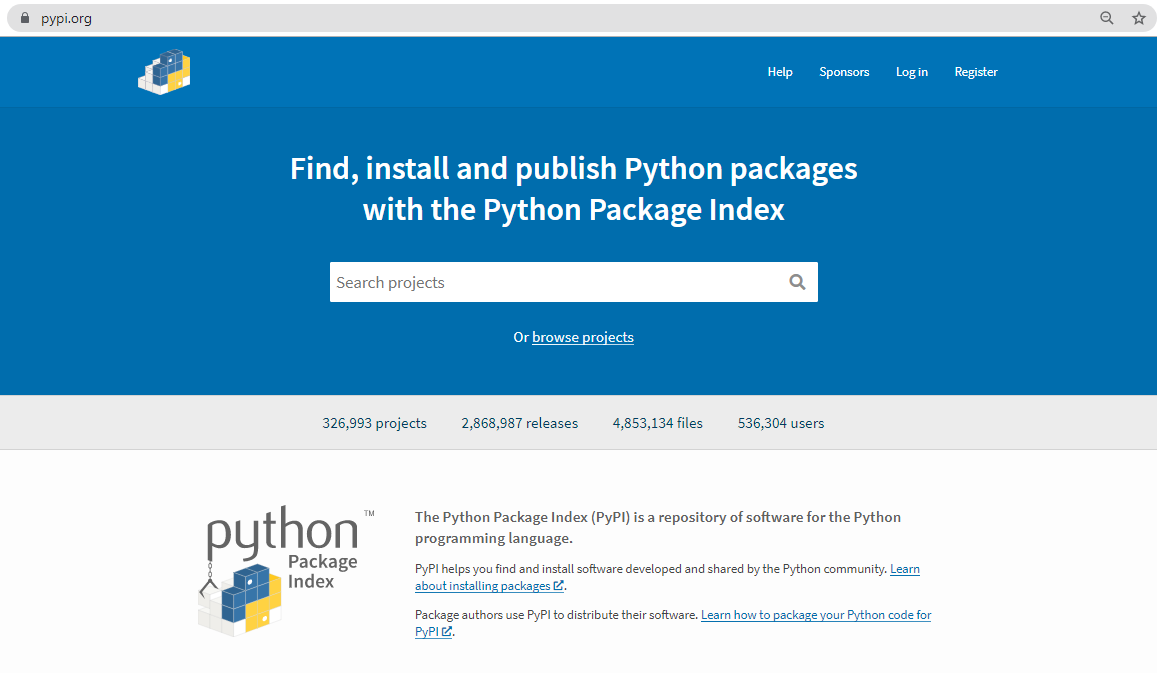Click the pypi.org address bar URL
Viewport: 1157px width, 673px height.
pos(66,18)
